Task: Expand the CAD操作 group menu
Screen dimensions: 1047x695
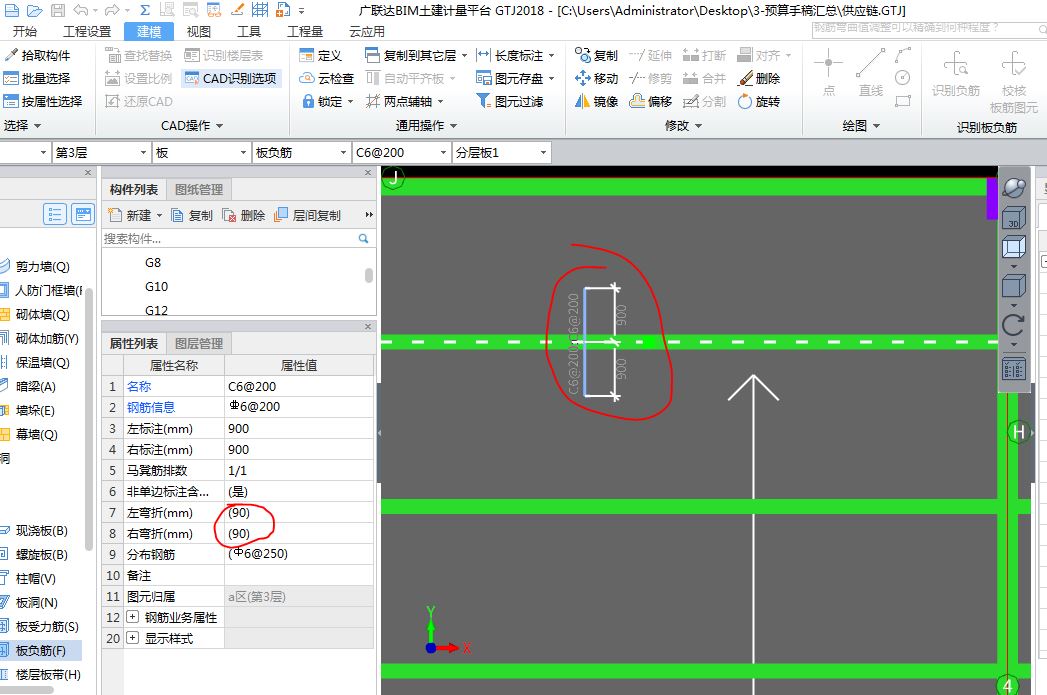Action: click(x=192, y=126)
